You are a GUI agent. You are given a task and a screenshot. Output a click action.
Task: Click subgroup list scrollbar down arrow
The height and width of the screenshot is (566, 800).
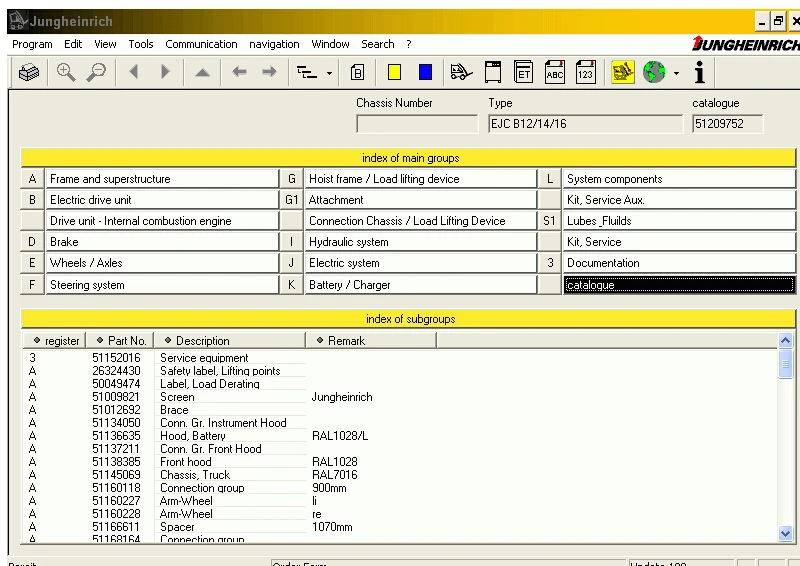(785, 534)
